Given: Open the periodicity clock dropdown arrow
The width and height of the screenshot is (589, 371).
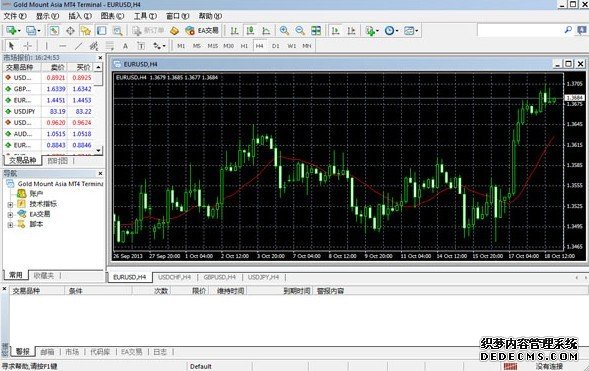Looking at the screenshot, I should coord(397,31).
